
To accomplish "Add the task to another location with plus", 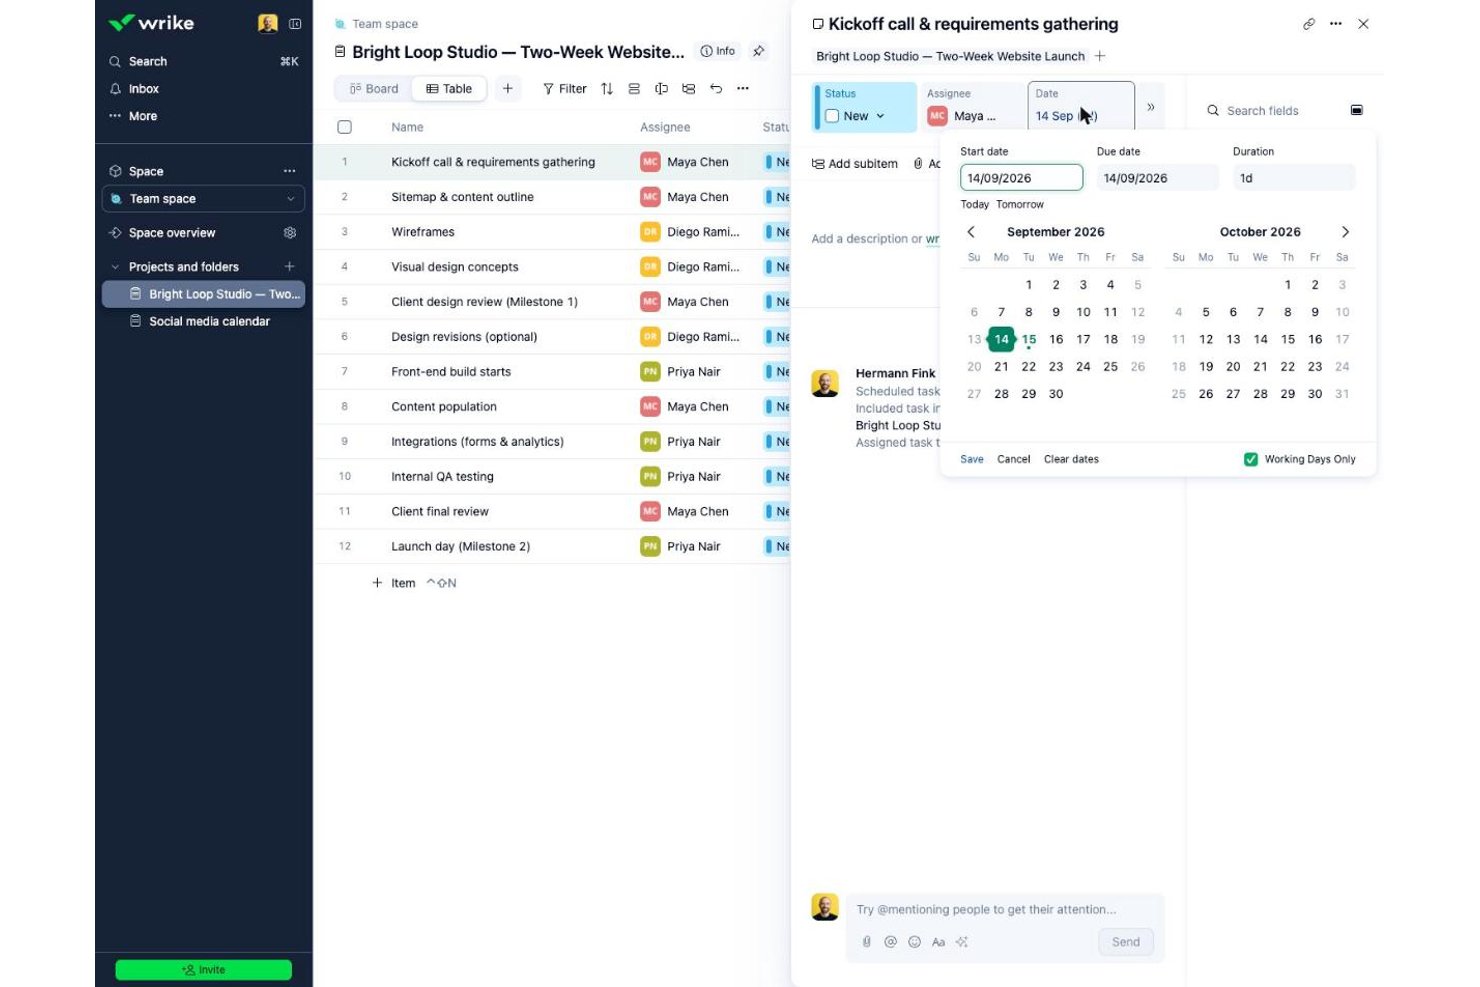I will [1100, 56].
